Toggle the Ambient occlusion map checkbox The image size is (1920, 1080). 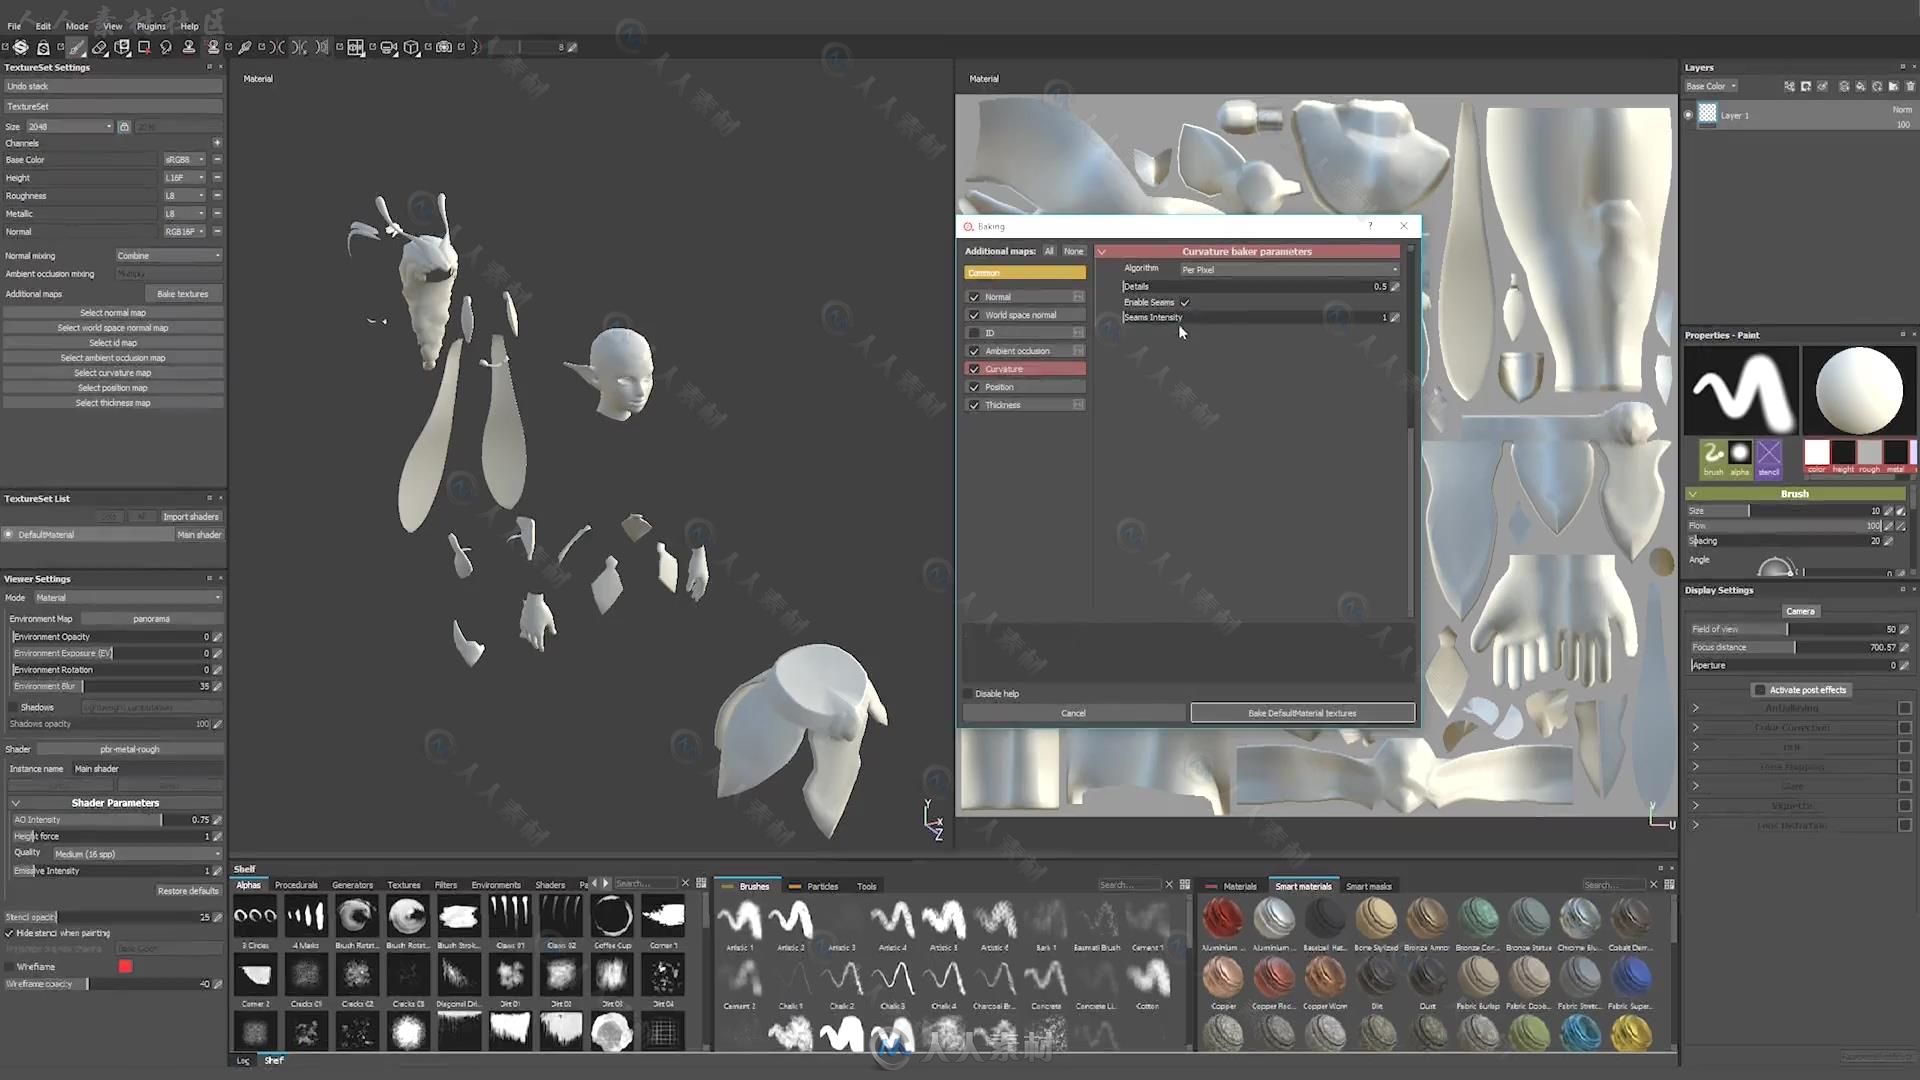point(974,351)
